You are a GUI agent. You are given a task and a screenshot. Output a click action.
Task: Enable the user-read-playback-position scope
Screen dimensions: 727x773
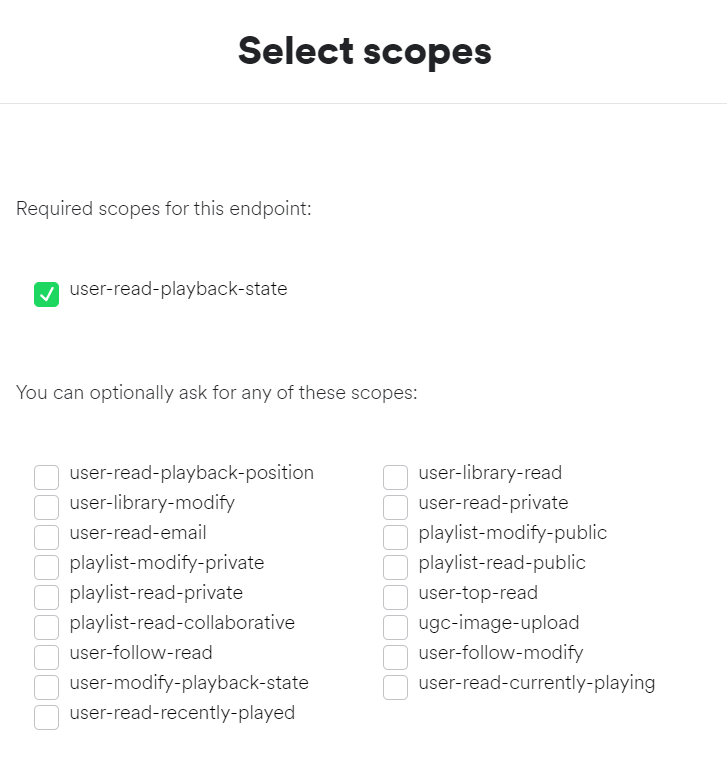pos(46,477)
